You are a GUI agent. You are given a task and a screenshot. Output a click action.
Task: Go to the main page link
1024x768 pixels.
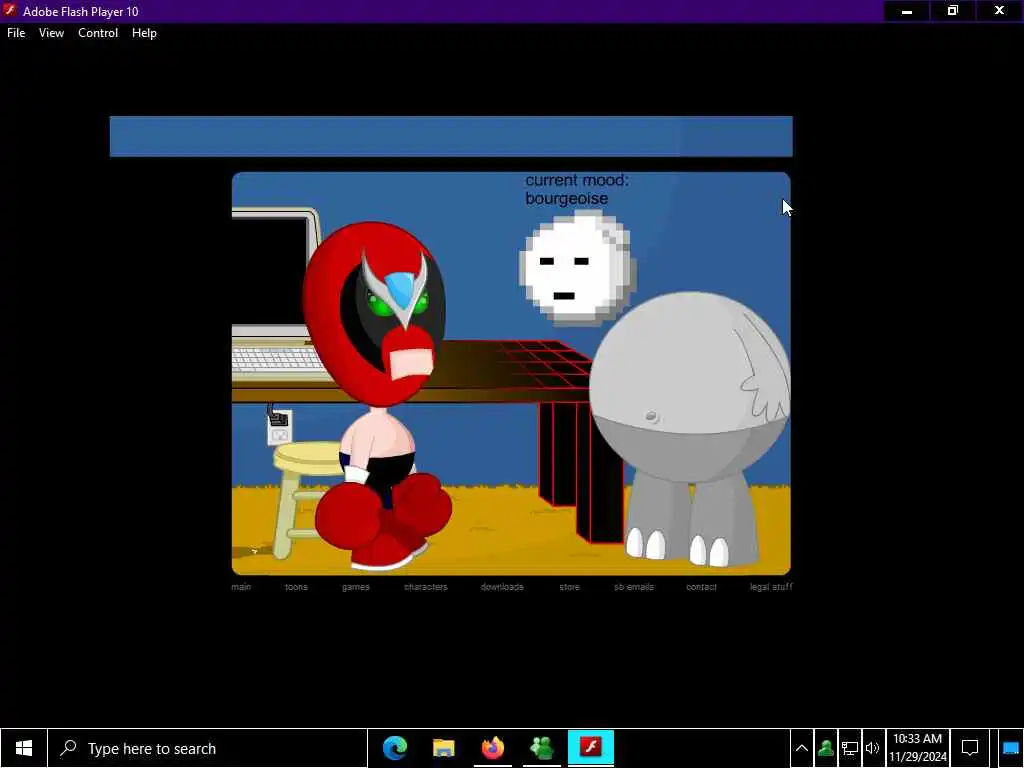pos(241,586)
